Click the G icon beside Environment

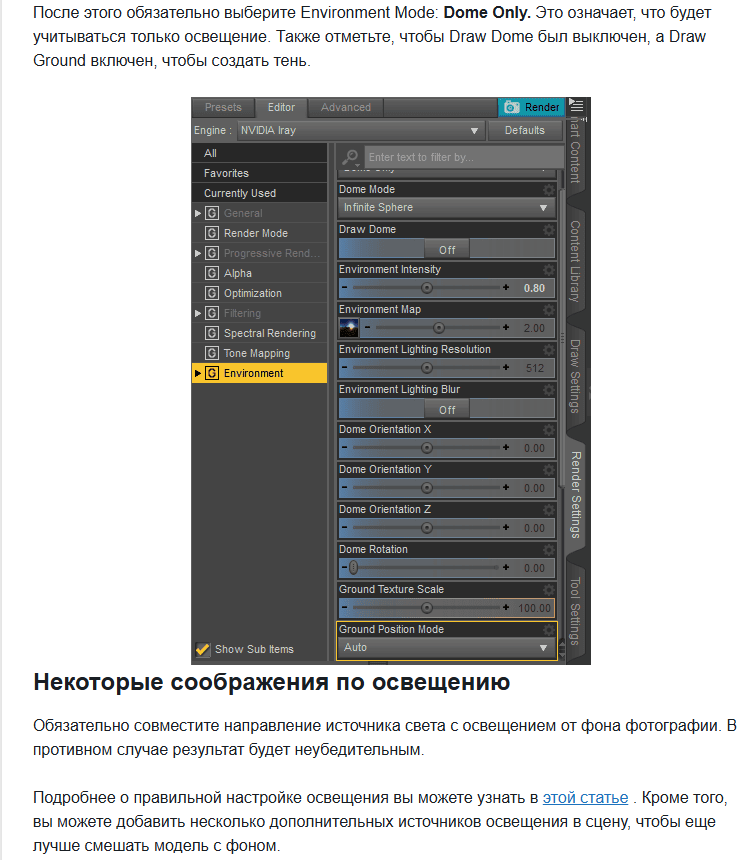[x=212, y=374]
